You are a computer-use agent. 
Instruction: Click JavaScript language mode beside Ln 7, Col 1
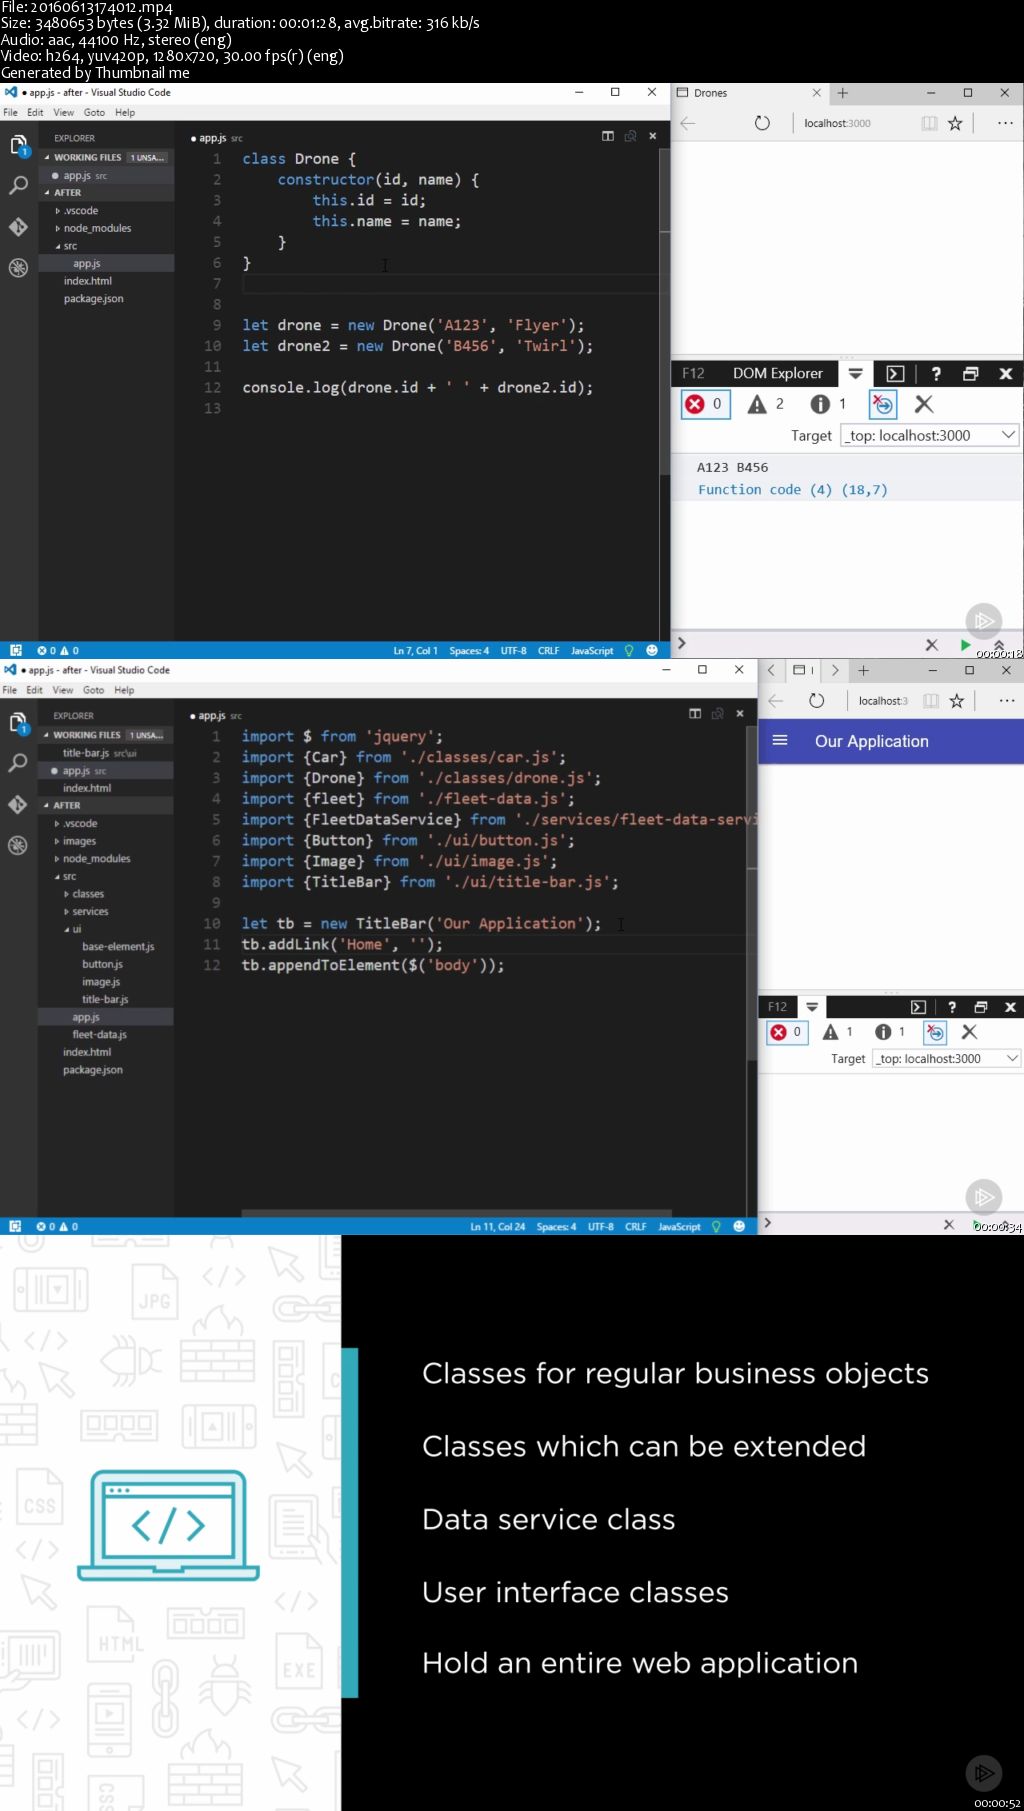pos(592,650)
